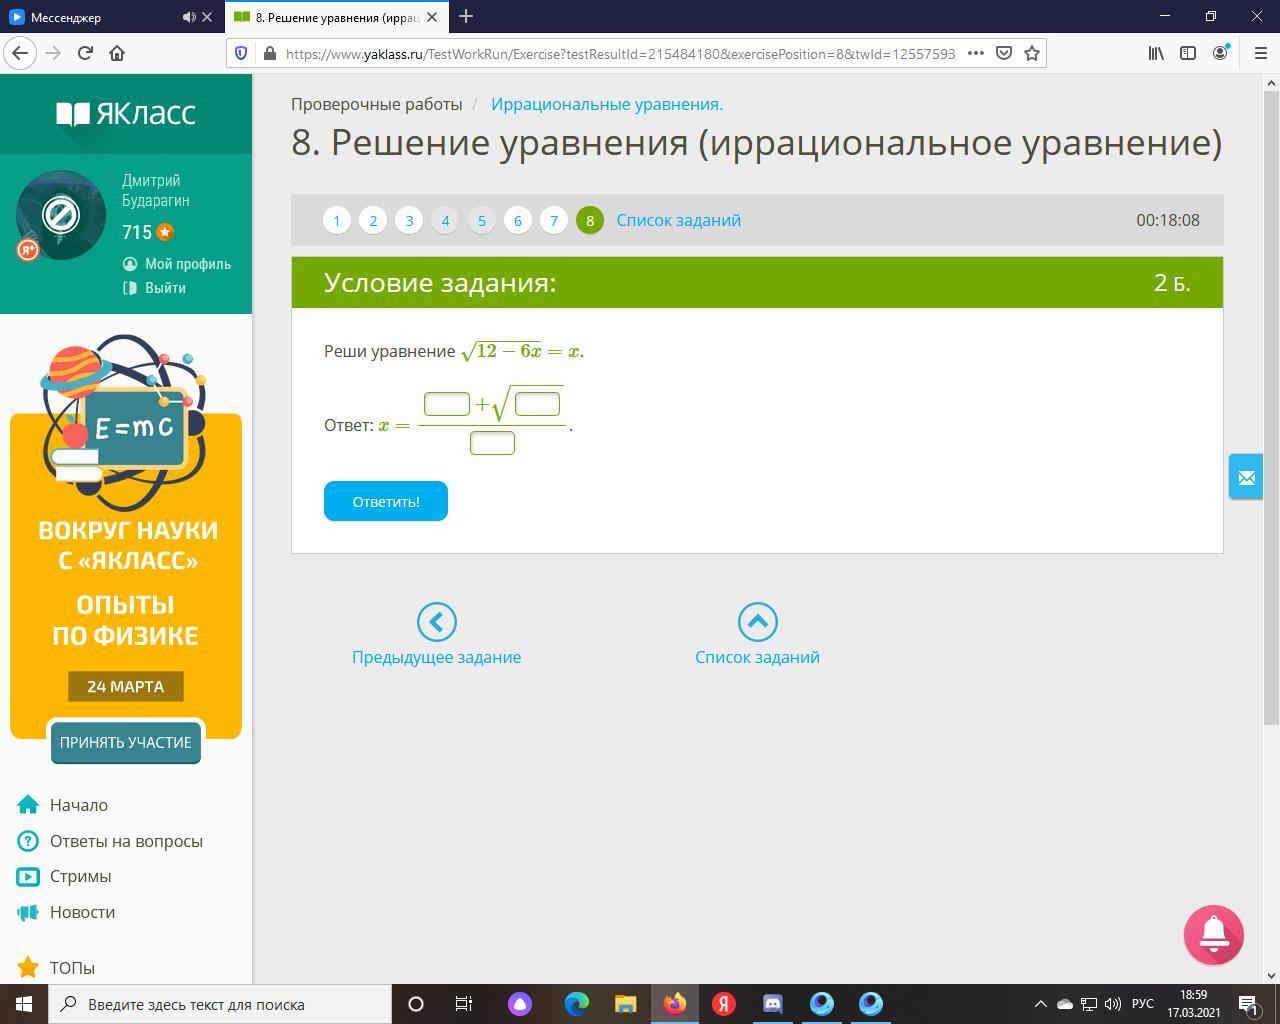Select the yaklass exercise tab
This screenshot has width=1280, height=1024.
(x=337, y=17)
